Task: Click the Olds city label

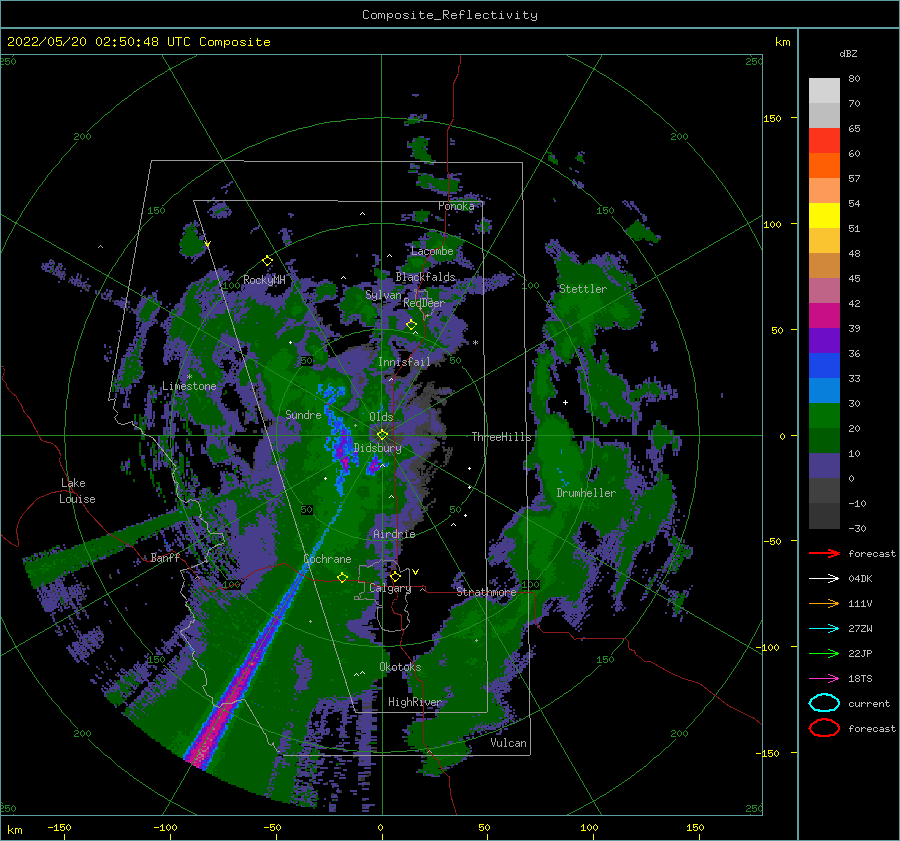Action: [x=381, y=417]
